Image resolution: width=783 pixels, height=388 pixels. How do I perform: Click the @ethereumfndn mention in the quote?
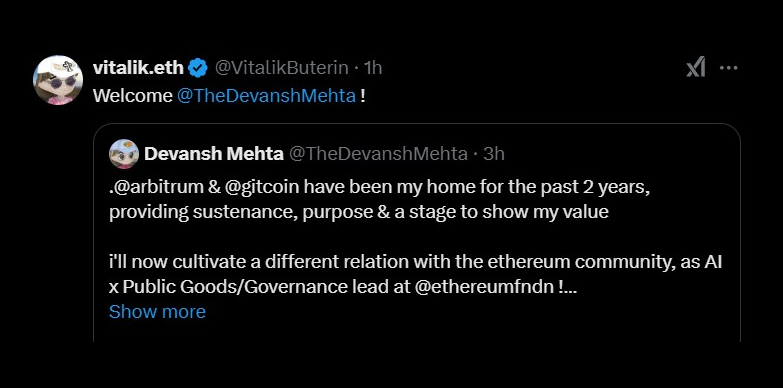[x=483, y=287]
